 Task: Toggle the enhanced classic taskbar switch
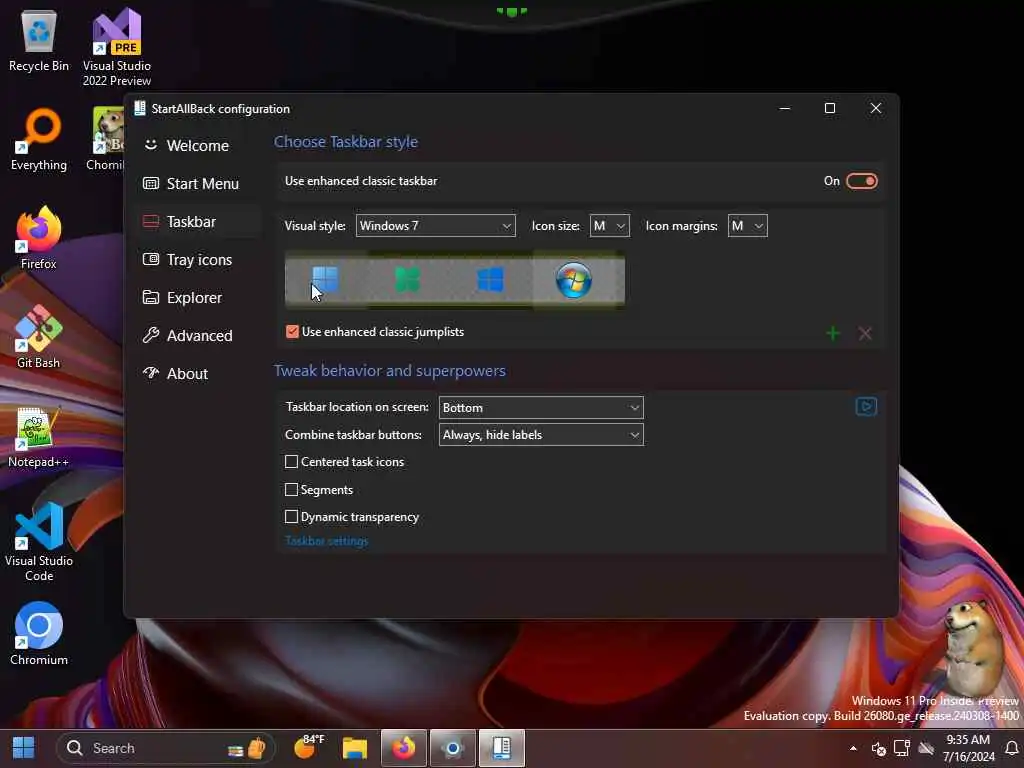click(x=861, y=181)
